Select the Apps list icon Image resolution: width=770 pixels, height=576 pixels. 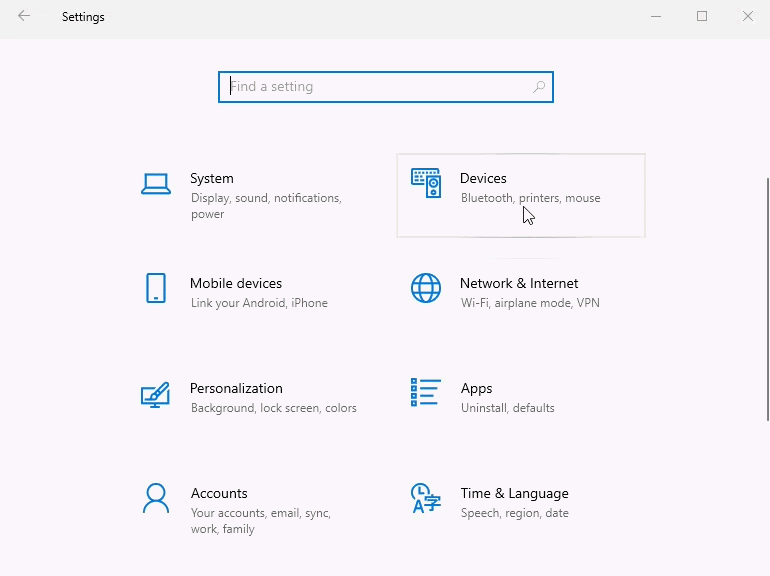(426, 392)
